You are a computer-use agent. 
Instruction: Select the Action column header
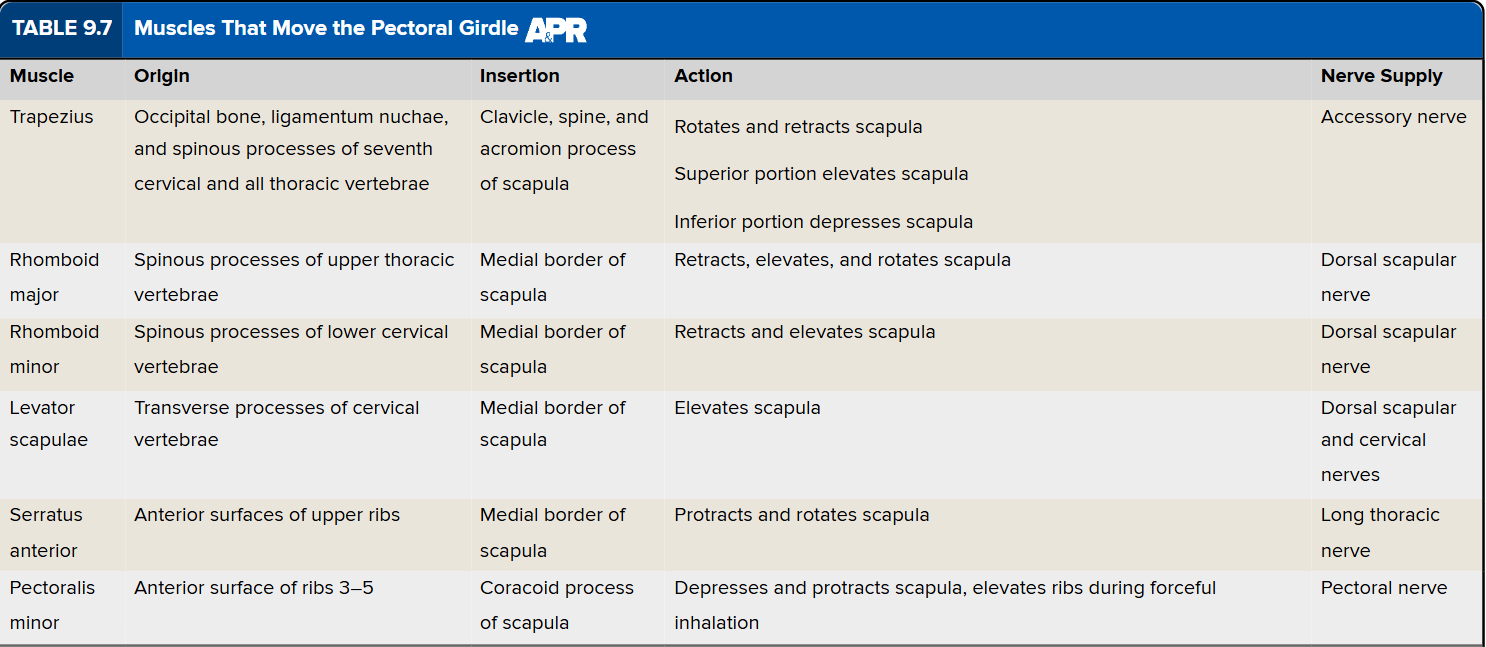(x=703, y=76)
